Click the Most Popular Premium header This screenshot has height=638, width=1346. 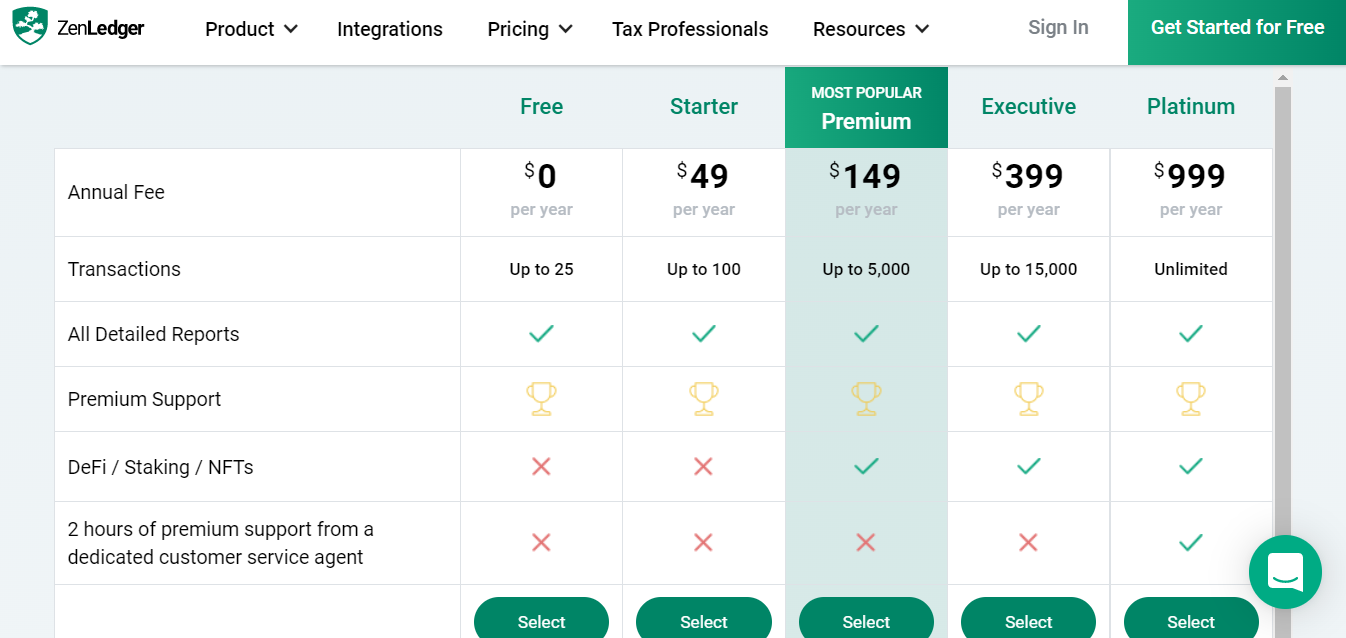click(x=866, y=107)
